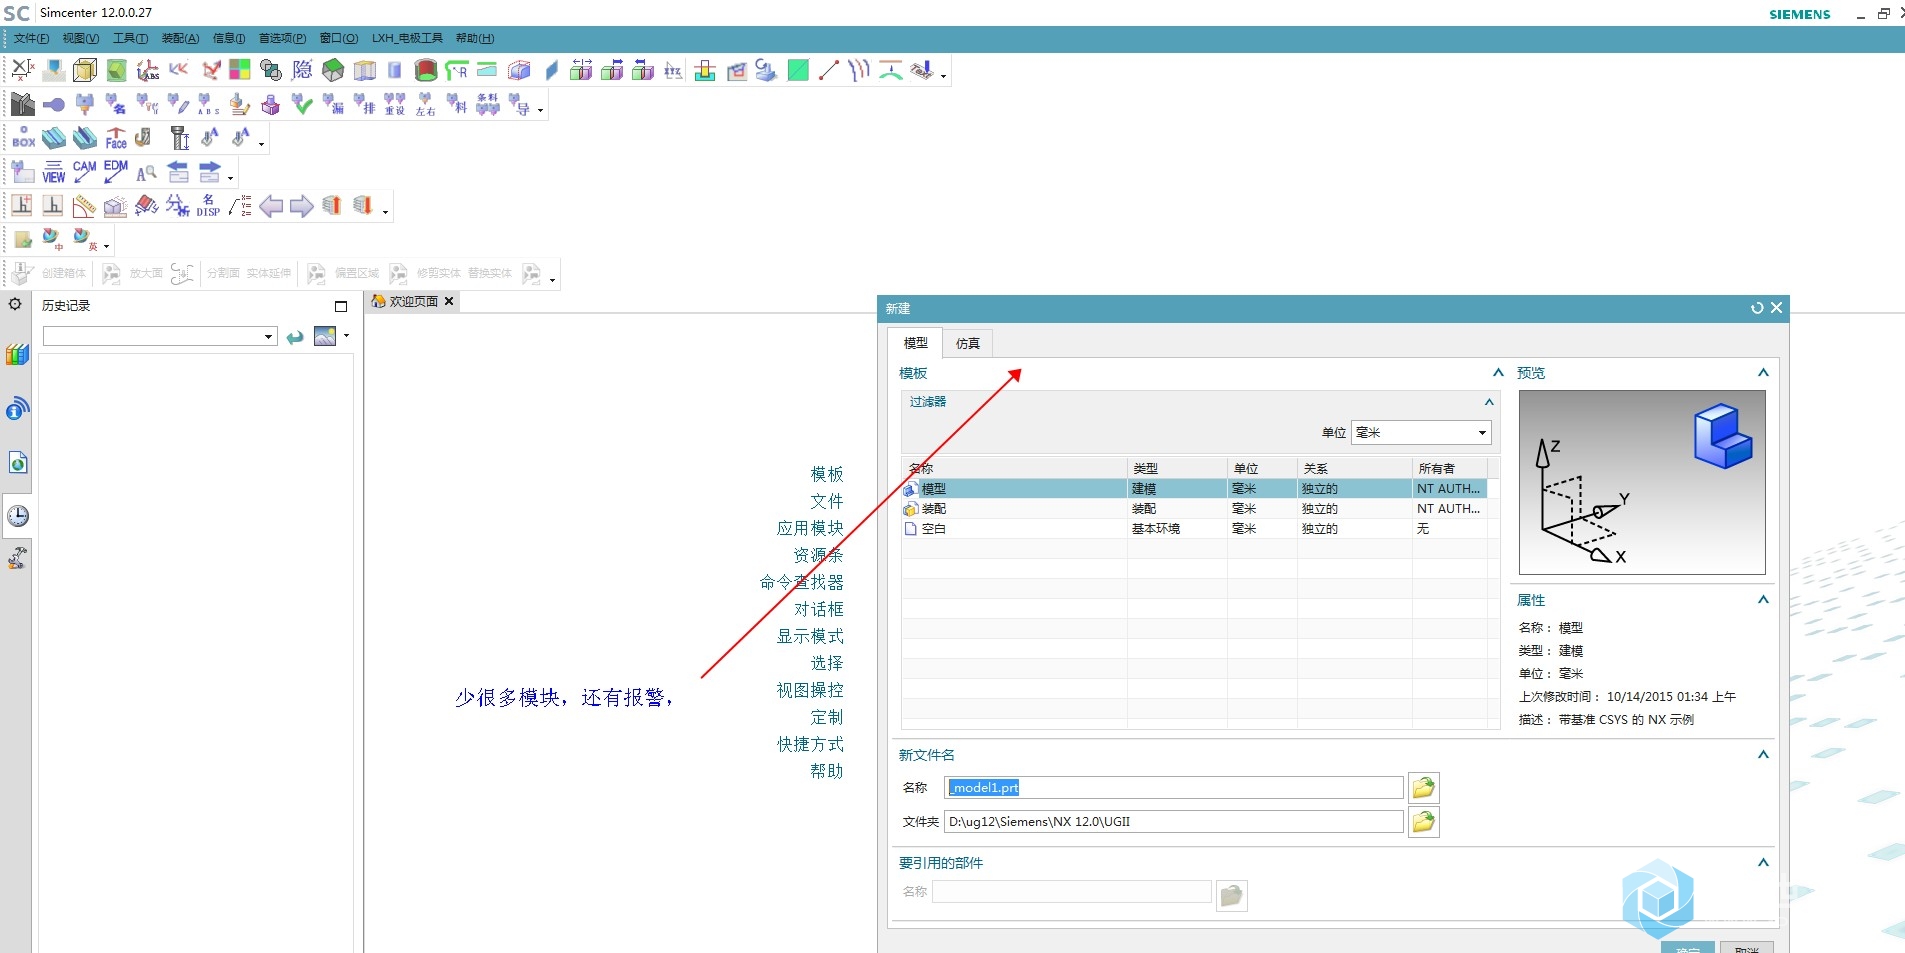
Task: Click the right purple arrow icon
Action: pos(302,206)
